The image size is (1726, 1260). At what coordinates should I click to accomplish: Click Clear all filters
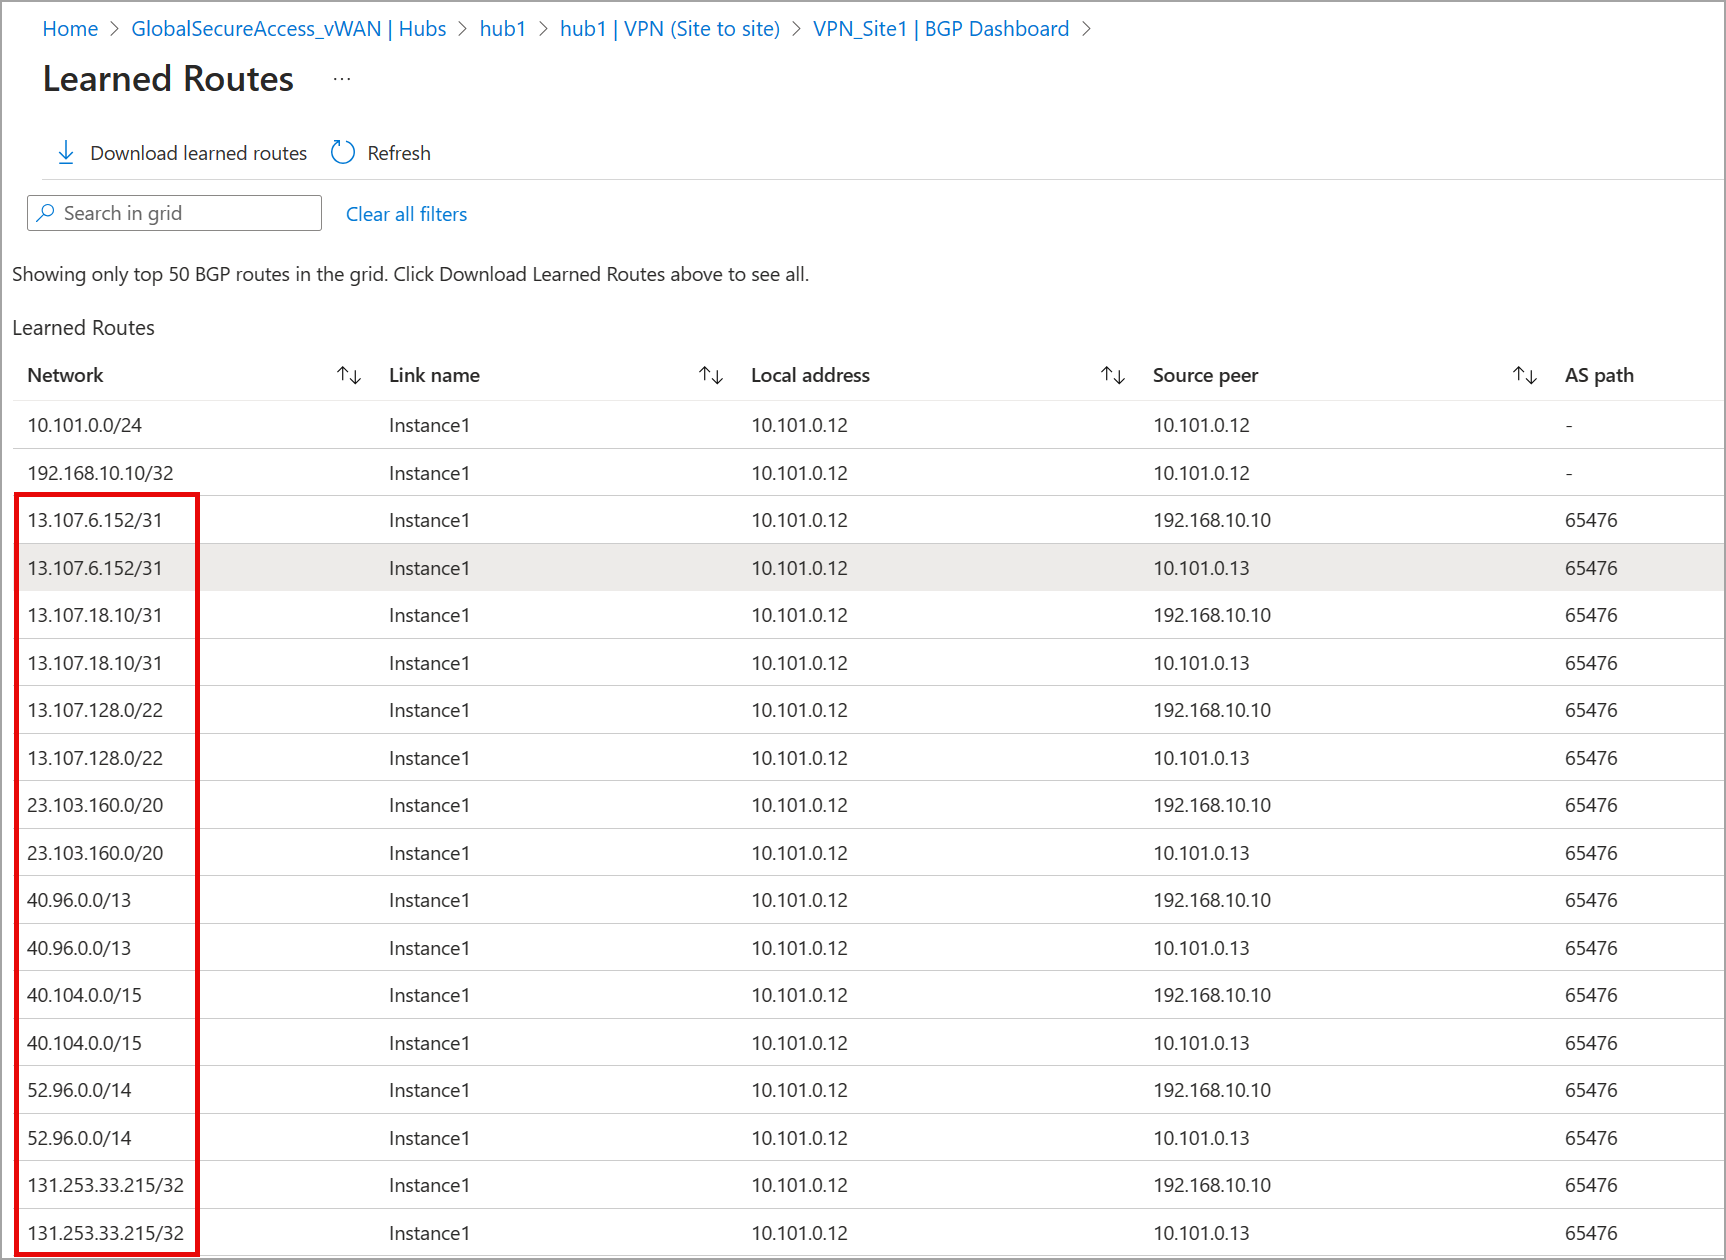406,214
